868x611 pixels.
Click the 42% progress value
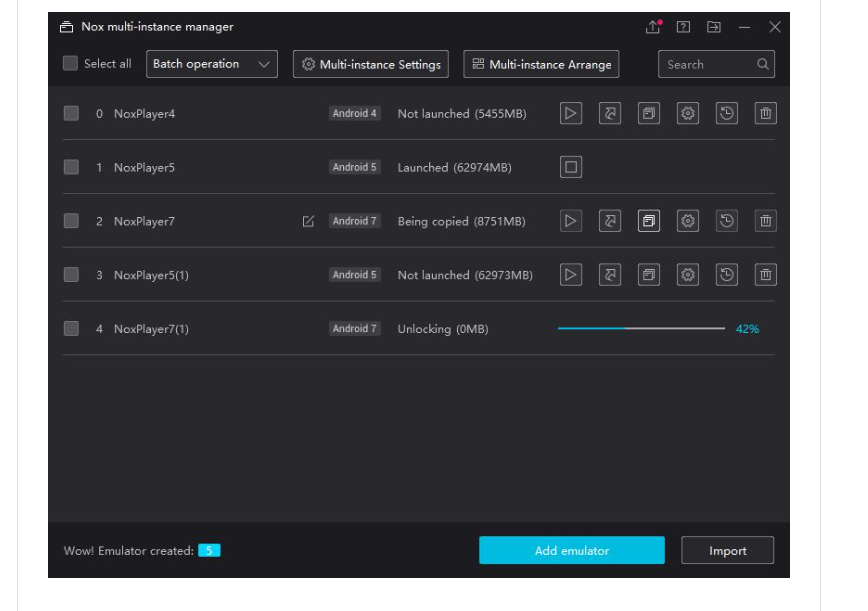pyautogui.click(x=747, y=329)
